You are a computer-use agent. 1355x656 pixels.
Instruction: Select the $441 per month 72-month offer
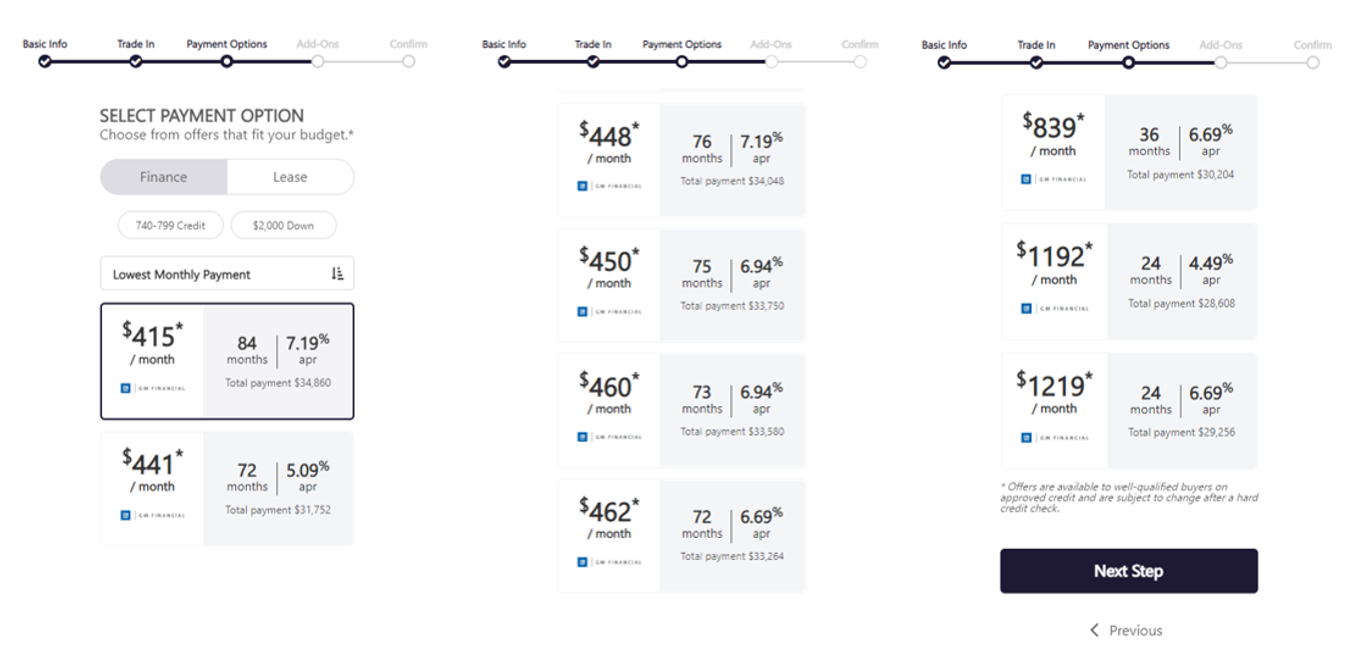(227, 488)
